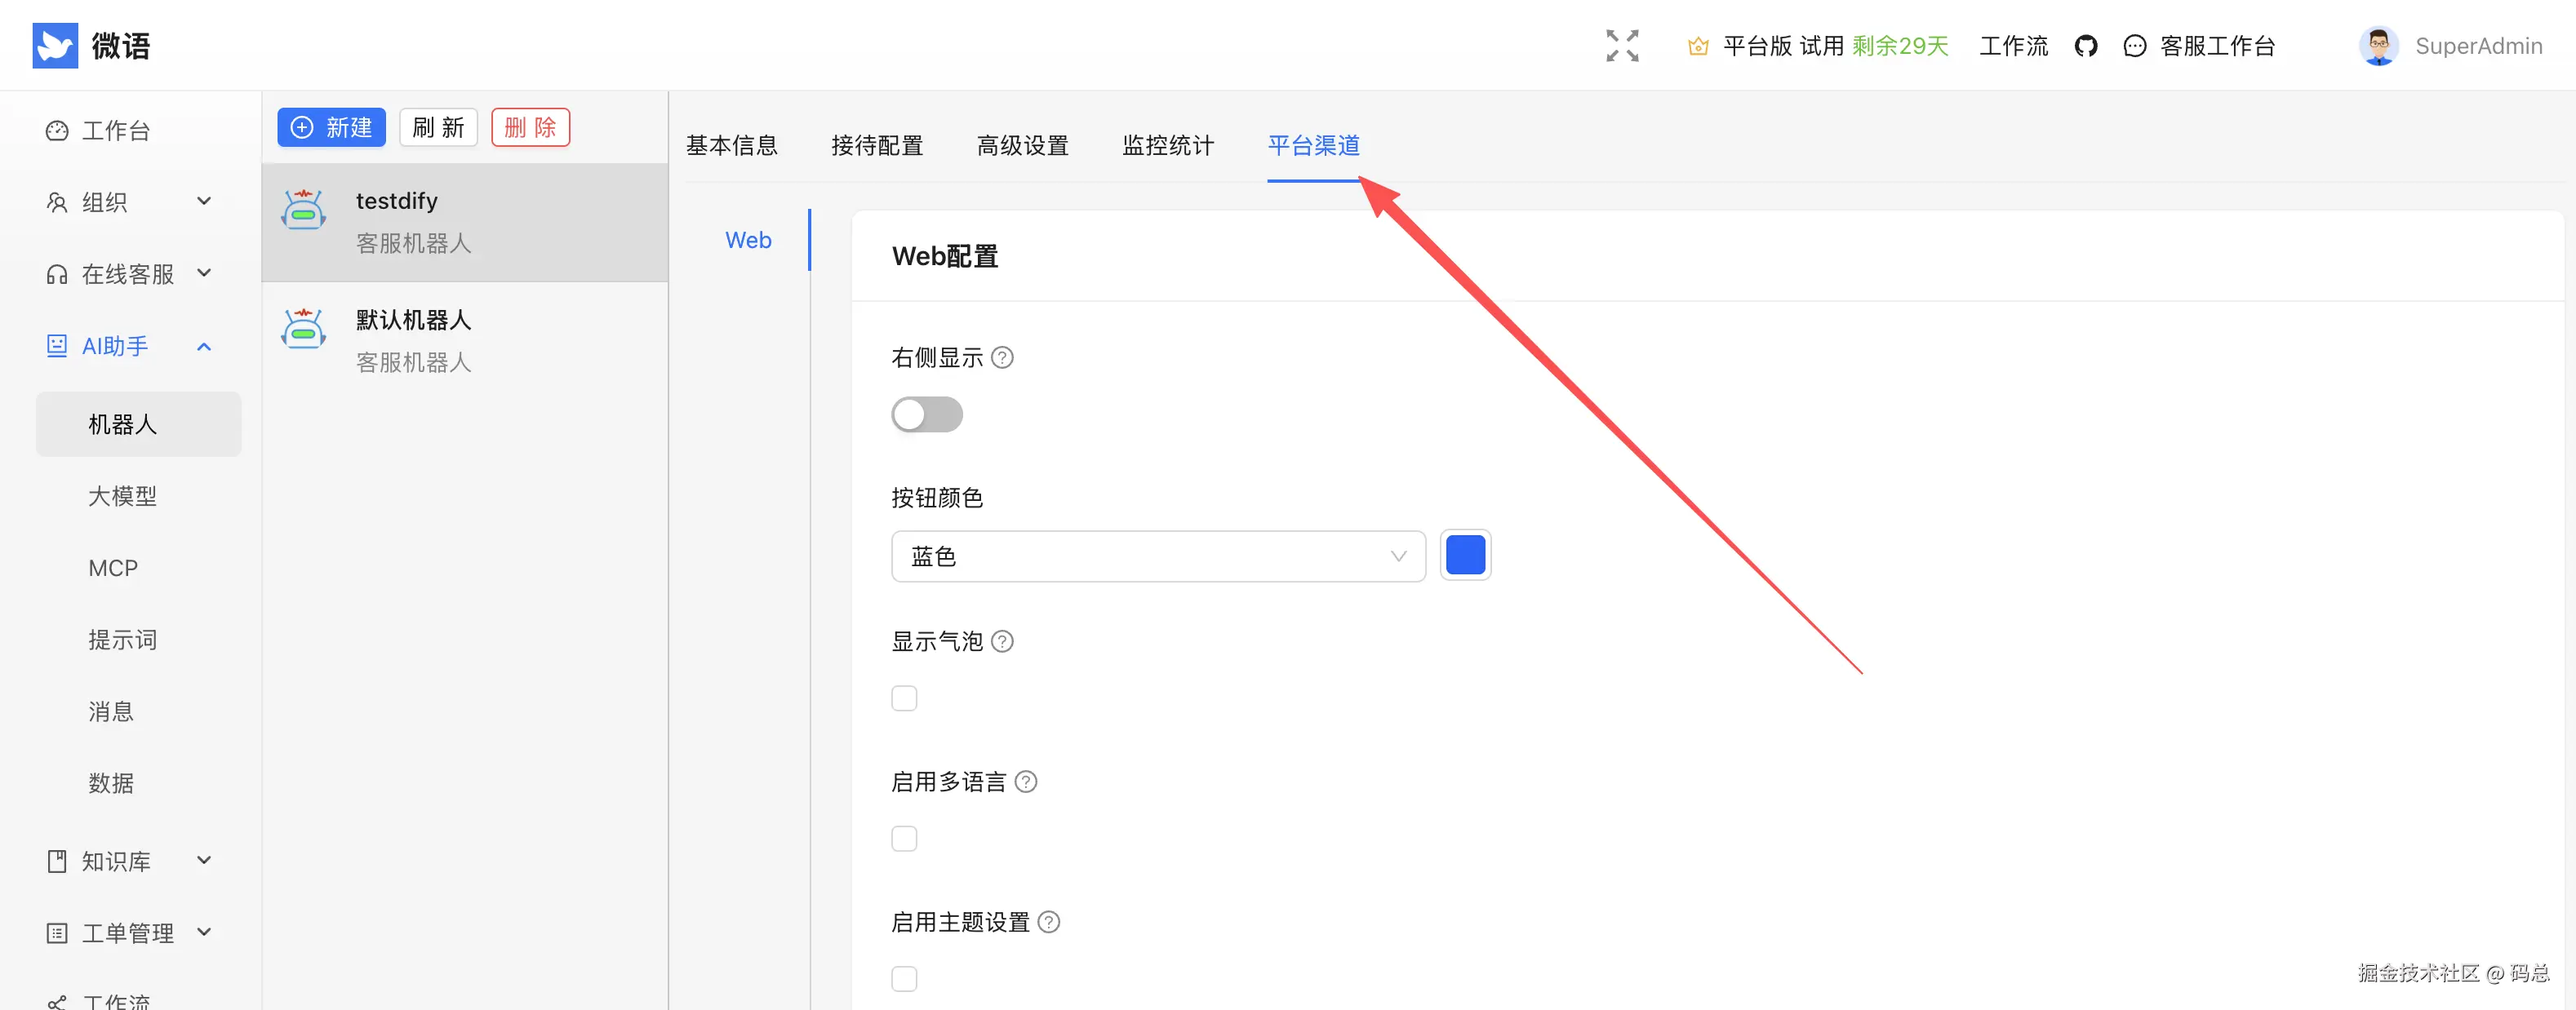Image resolution: width=2576 pixels, height=1010 pixels.
Task: Click the fullscreen expand icon
Action: tap(1622, 46)
